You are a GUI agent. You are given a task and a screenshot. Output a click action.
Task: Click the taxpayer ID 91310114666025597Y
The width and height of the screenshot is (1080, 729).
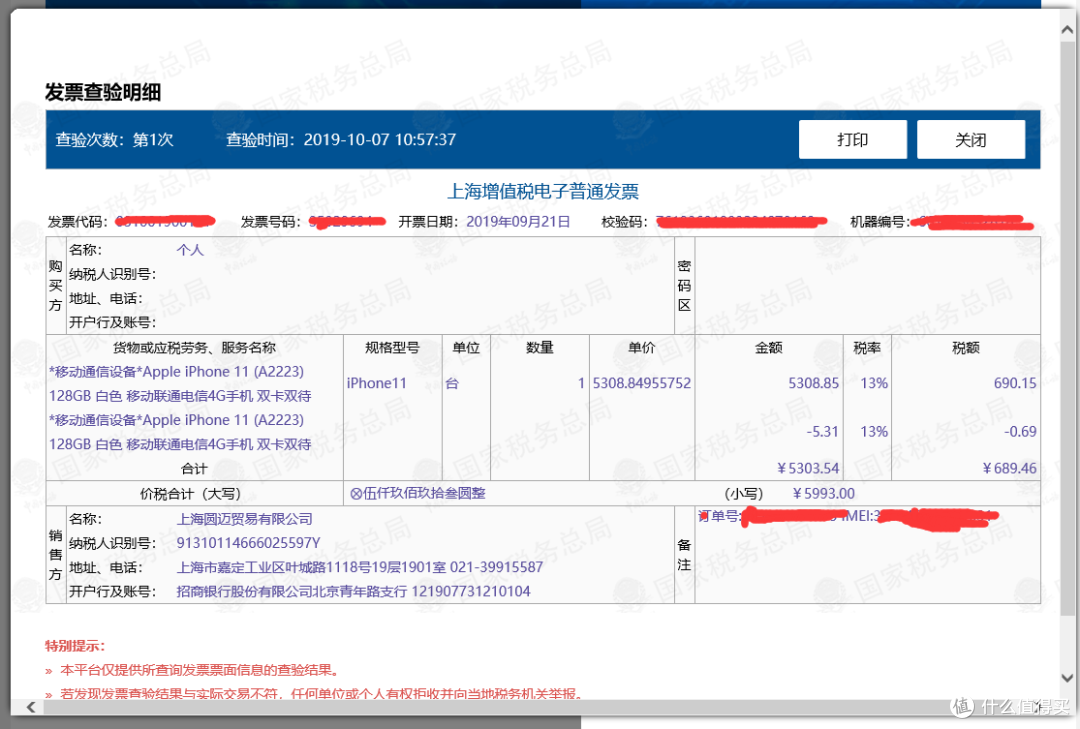pyautogui.click(x=249, y=543)
